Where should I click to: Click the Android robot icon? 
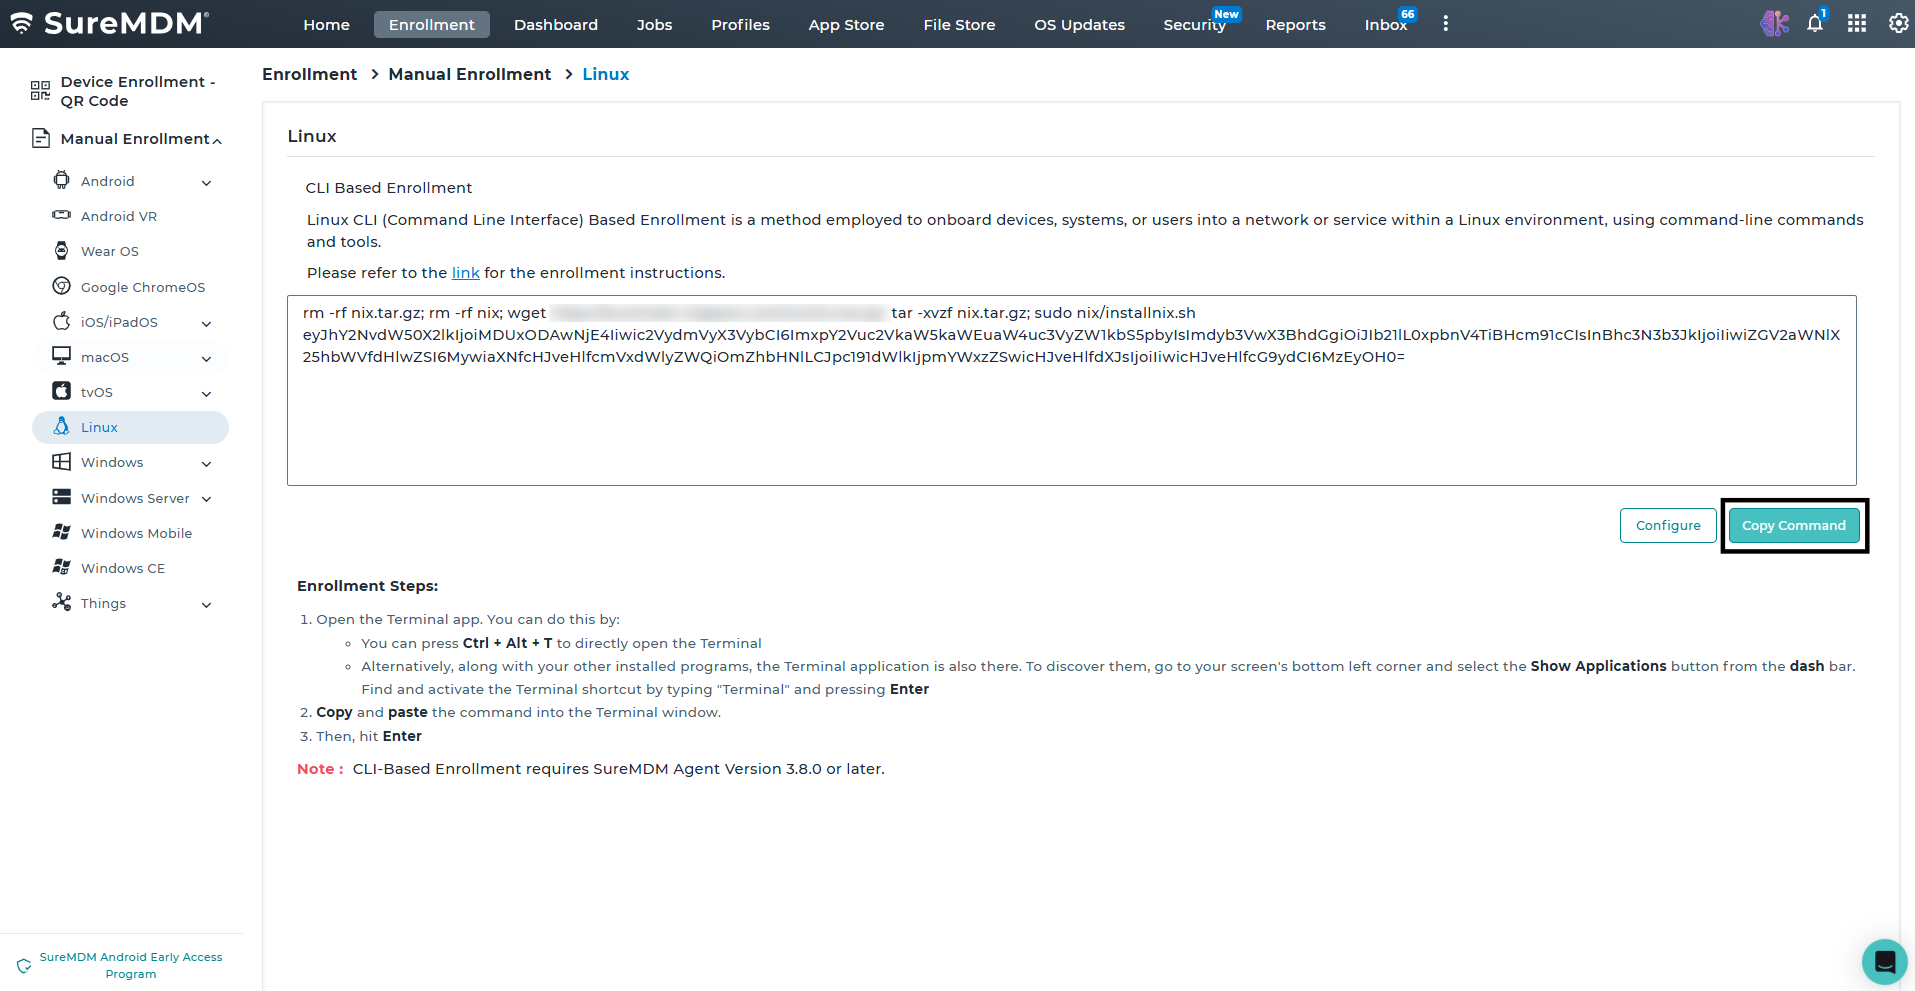point(62,180)
